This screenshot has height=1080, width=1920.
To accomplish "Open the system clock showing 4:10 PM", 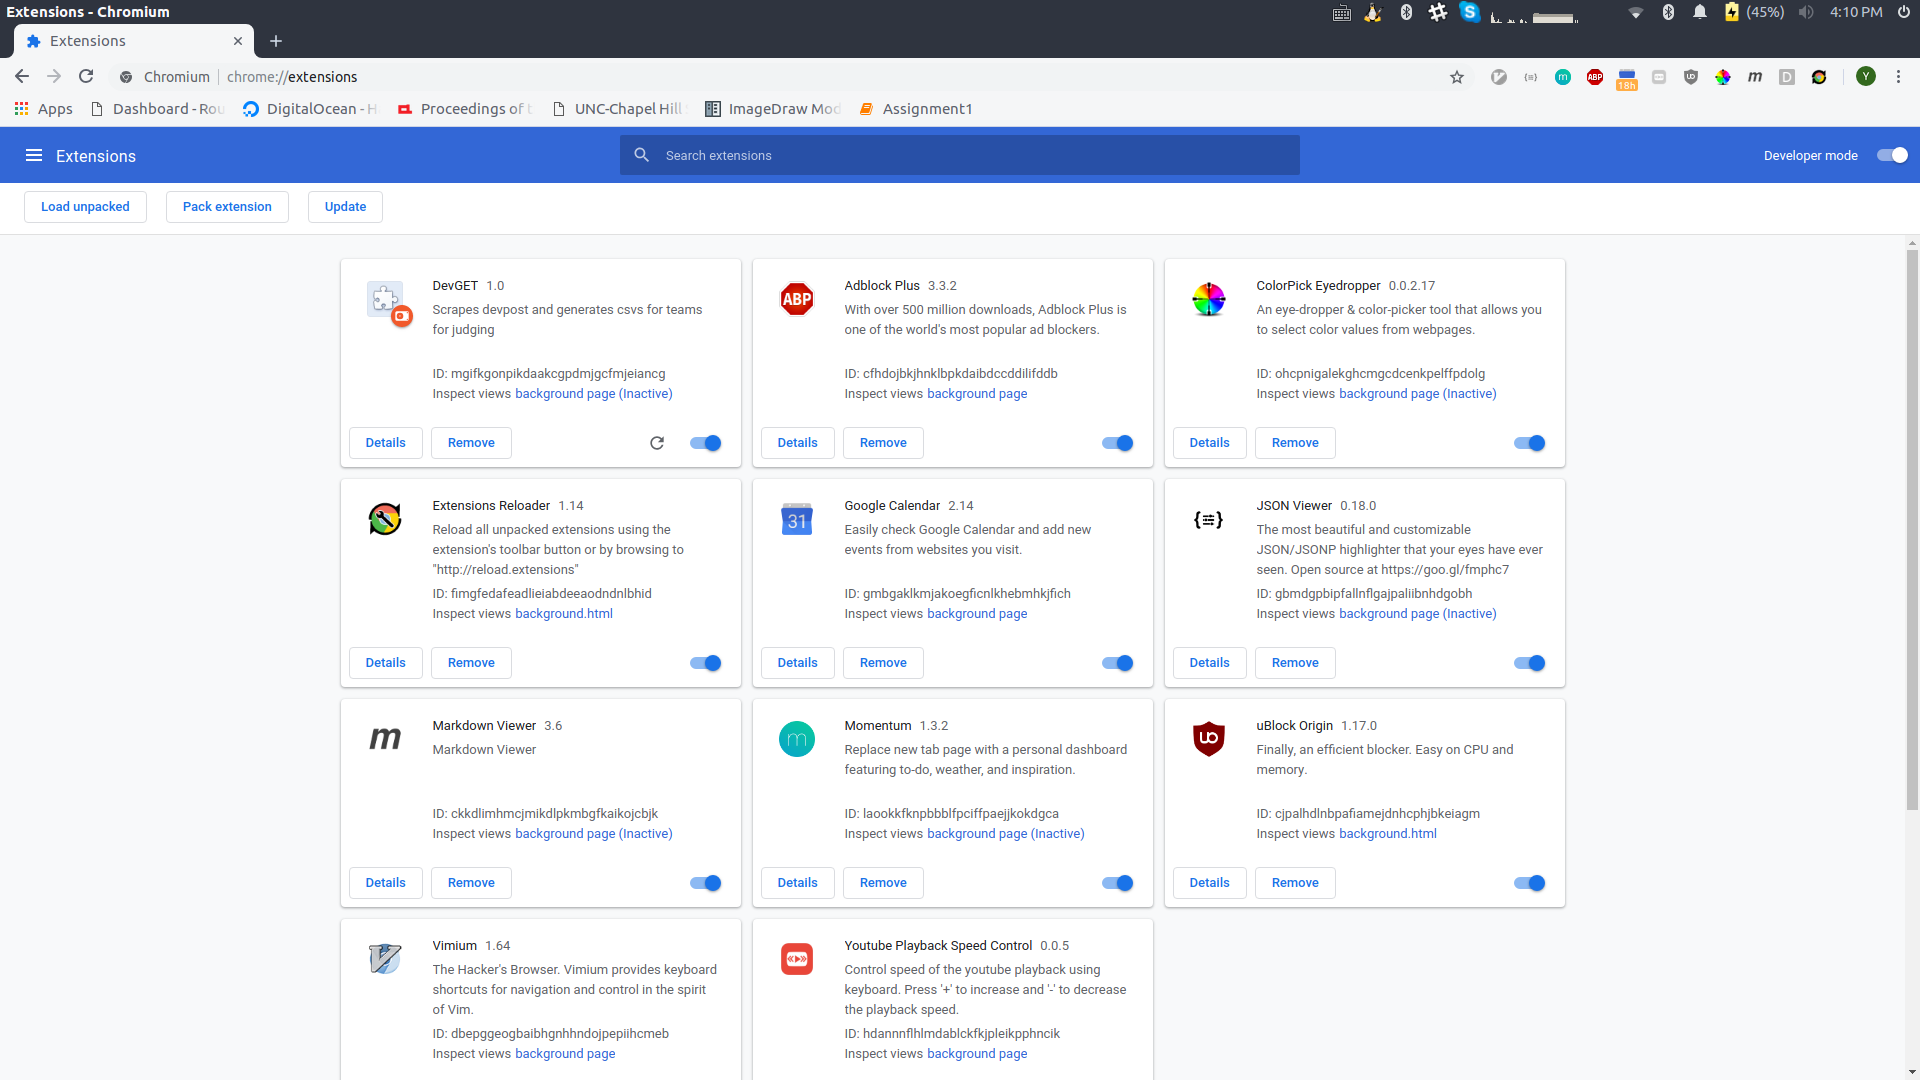I will [x=1856, y=12].
